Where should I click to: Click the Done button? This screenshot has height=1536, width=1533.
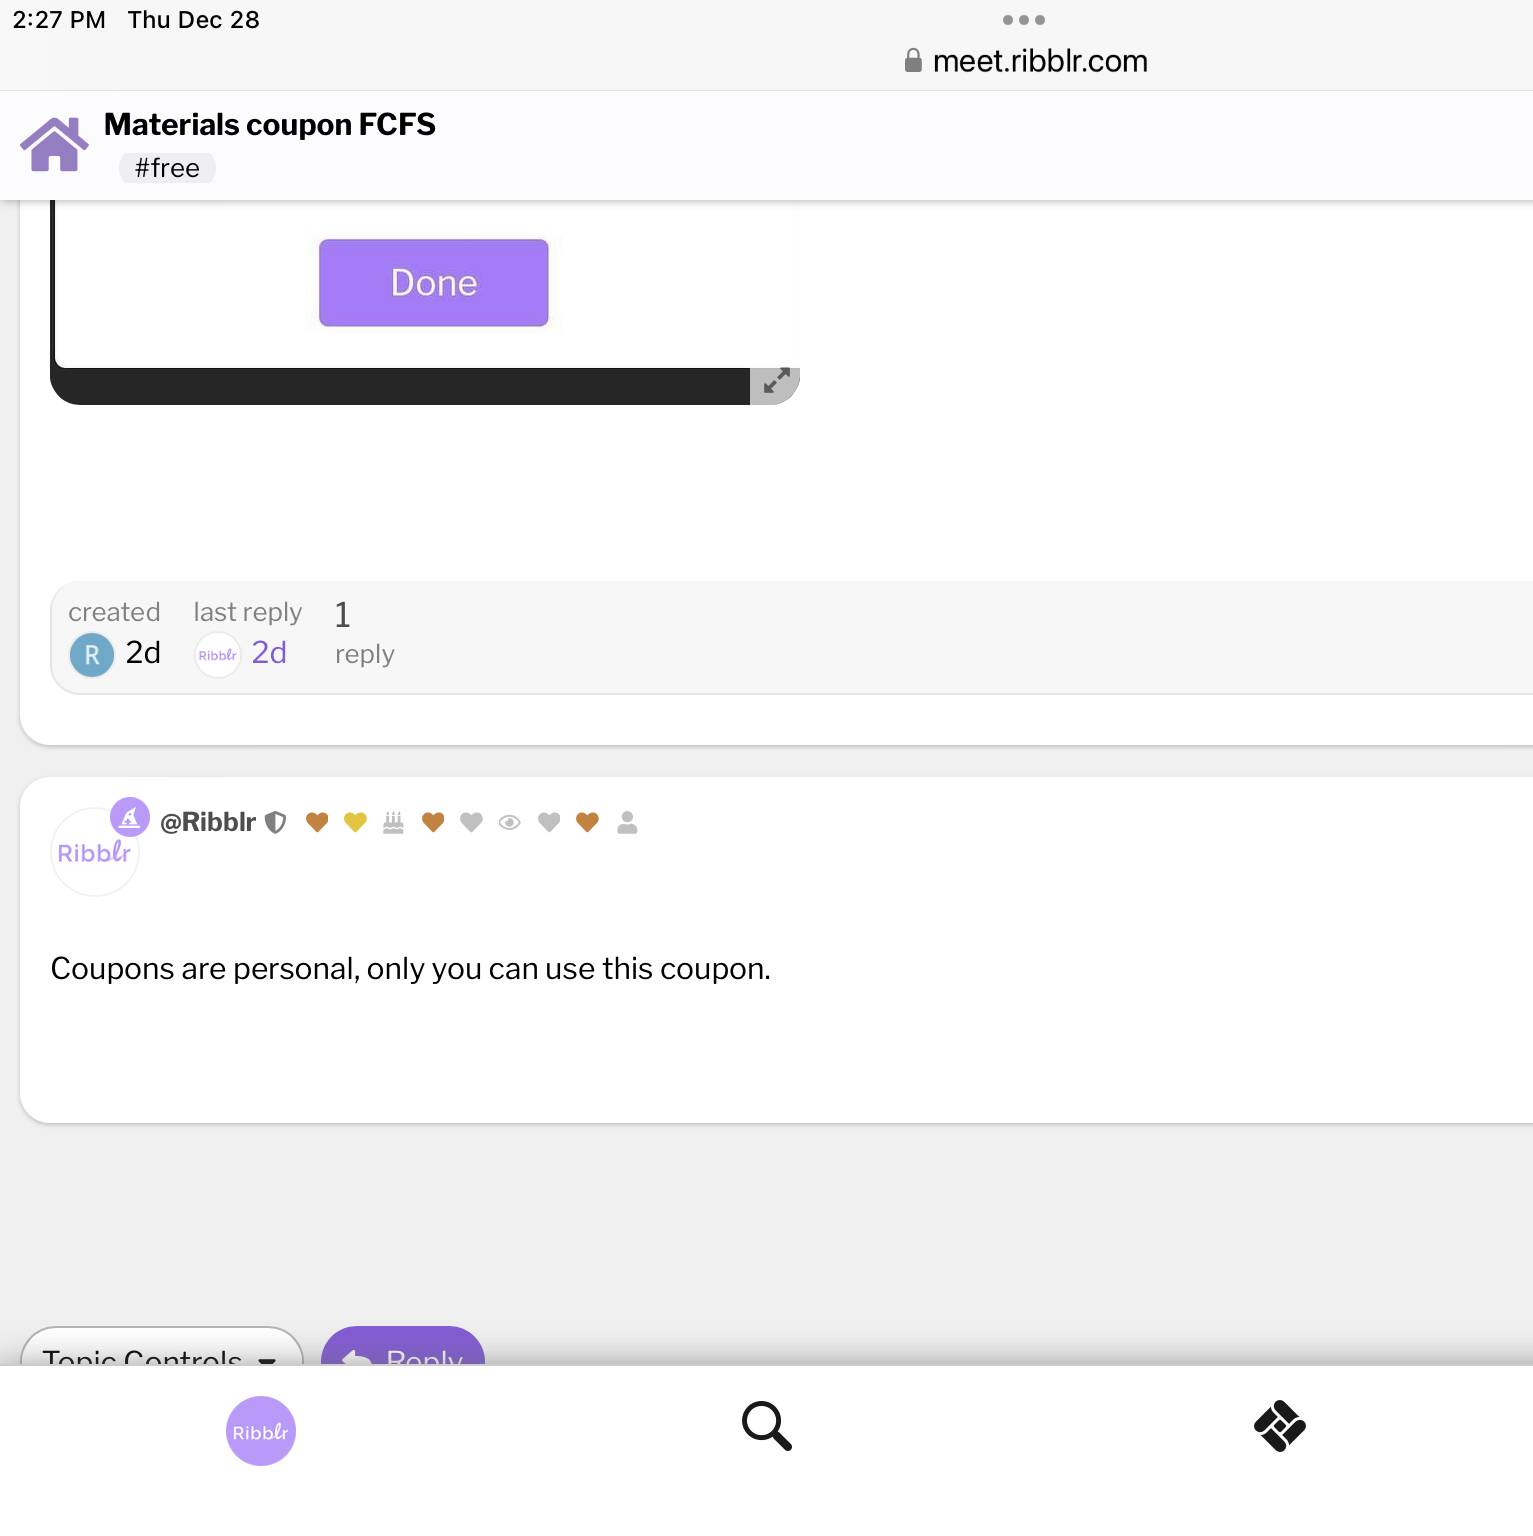point(433,282)
